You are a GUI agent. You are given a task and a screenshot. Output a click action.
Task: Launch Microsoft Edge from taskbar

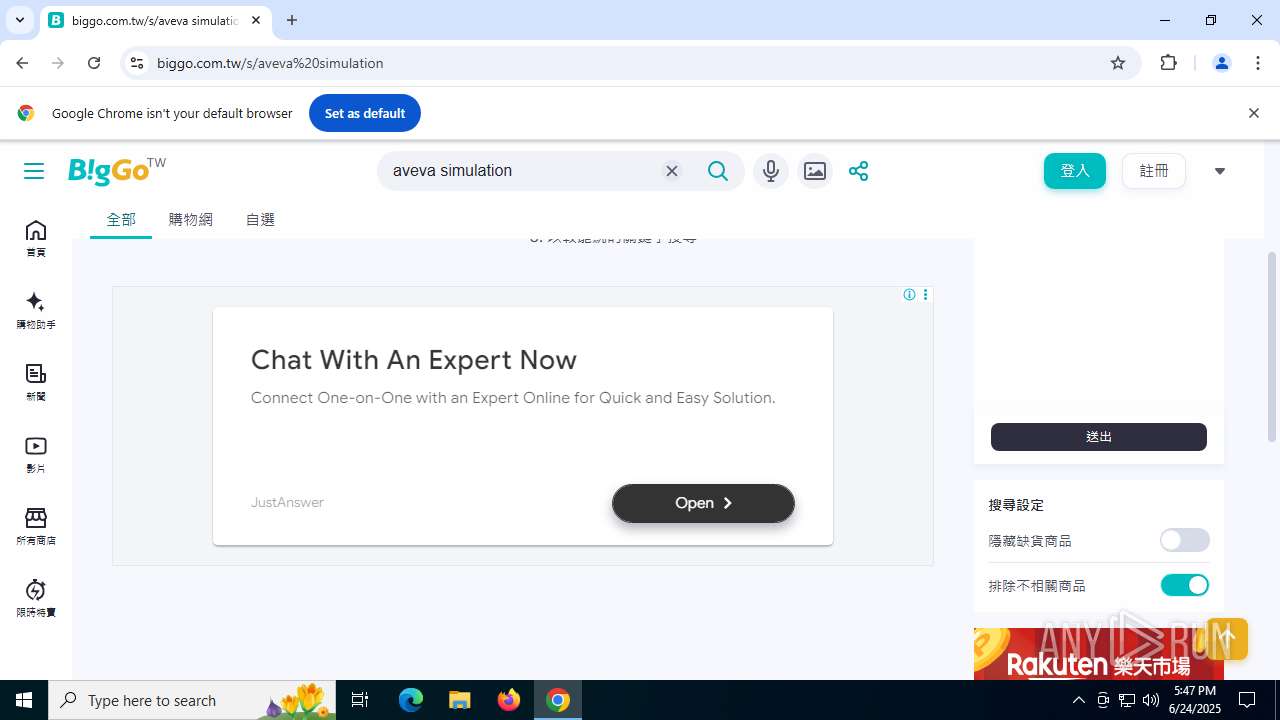(411, 700)
